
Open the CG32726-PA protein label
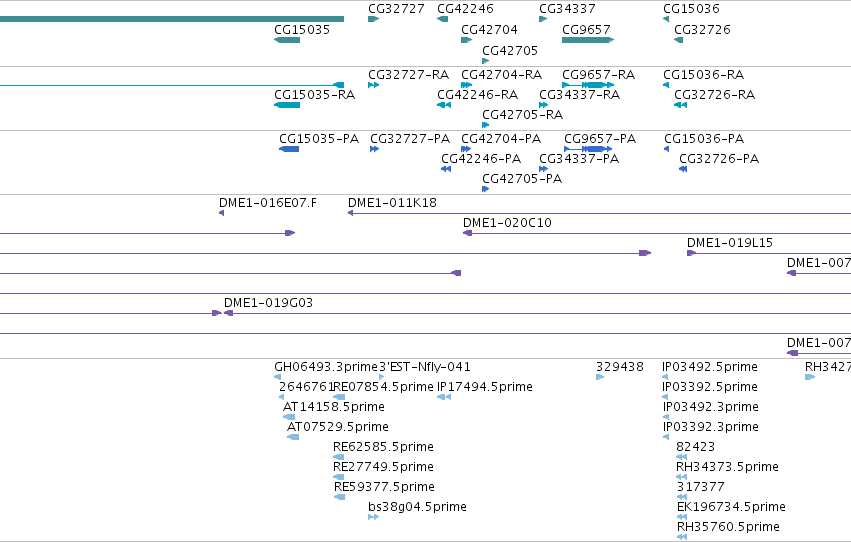(x=719, y=159)
